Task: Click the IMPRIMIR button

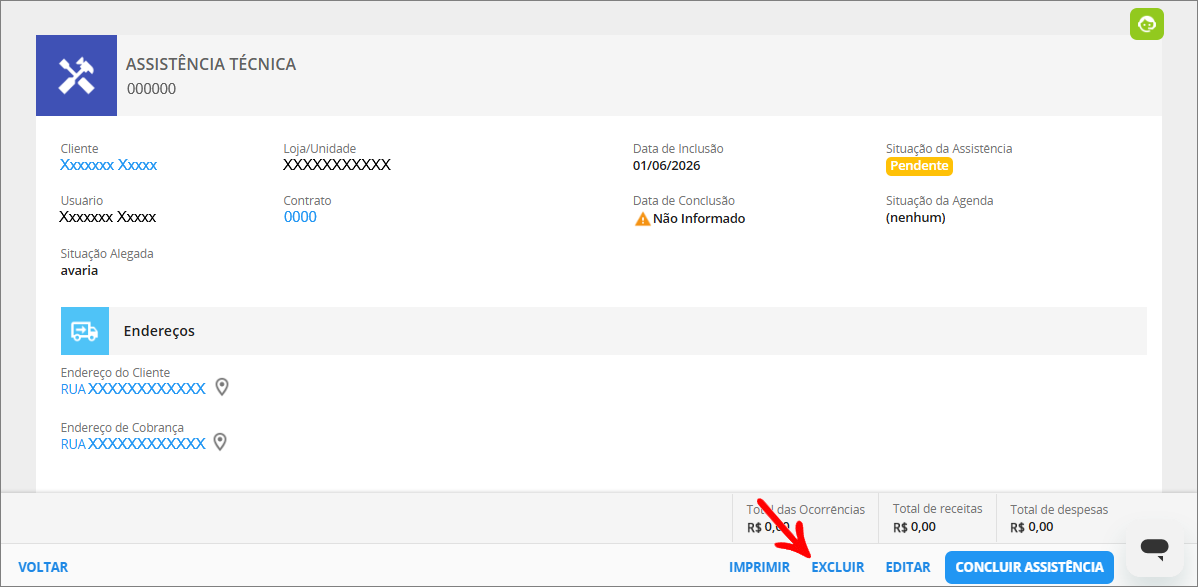Action: click(759, 567)
